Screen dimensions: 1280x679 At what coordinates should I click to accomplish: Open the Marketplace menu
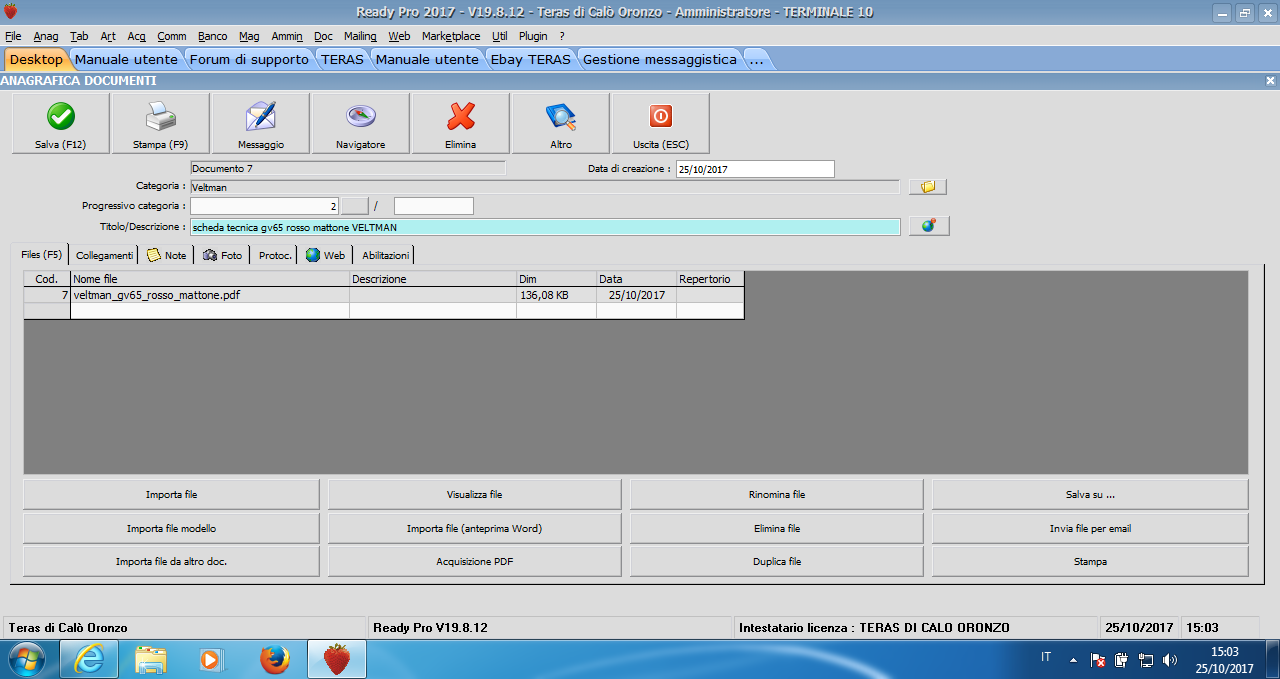coord(451,36)
